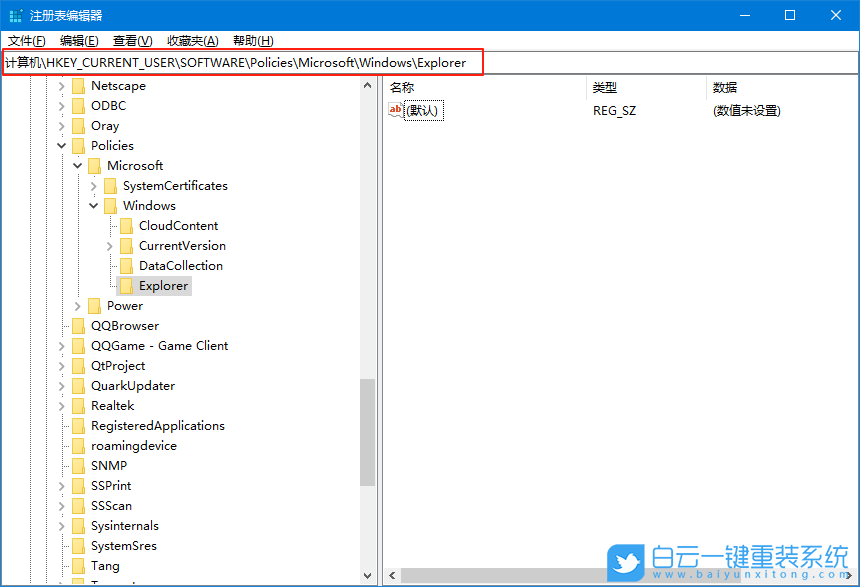Collapse the Microsoft node chevron

pos(77,165)
